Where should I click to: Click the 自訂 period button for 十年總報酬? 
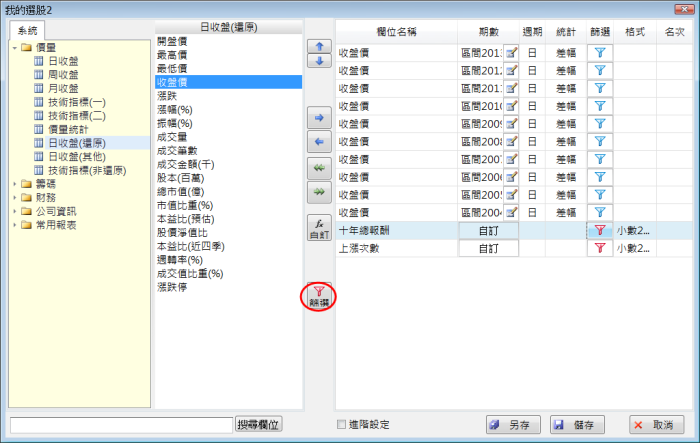(488, 231)
